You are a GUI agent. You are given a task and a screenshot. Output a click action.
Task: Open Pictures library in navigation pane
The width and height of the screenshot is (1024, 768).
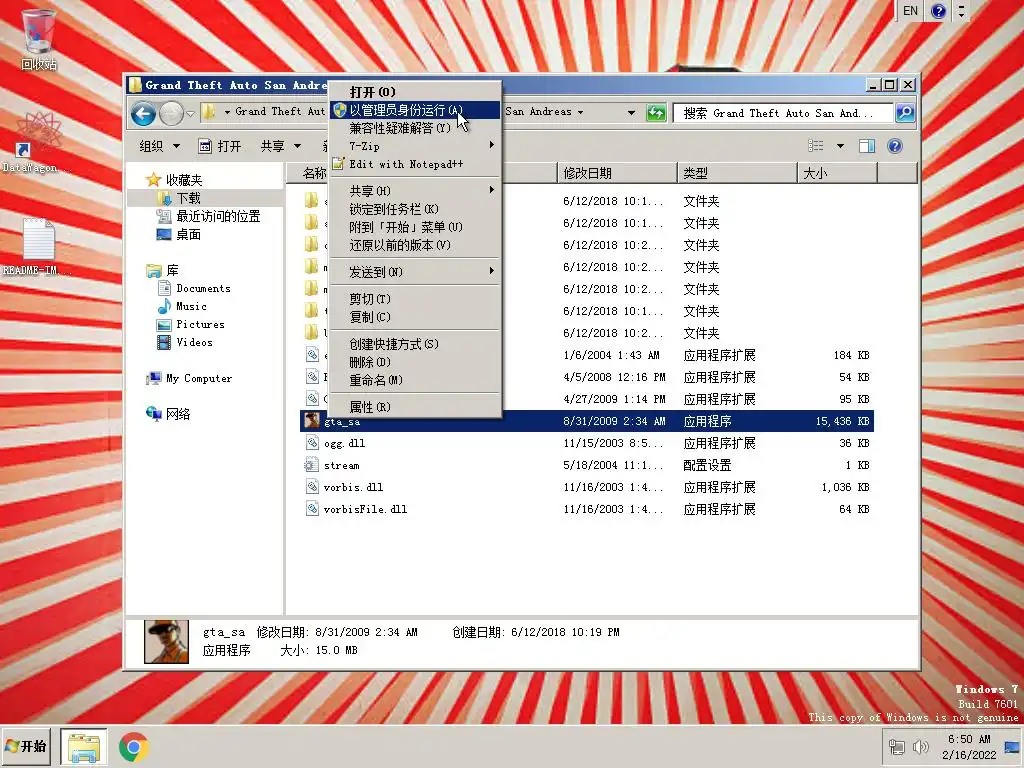click(191, 325)
